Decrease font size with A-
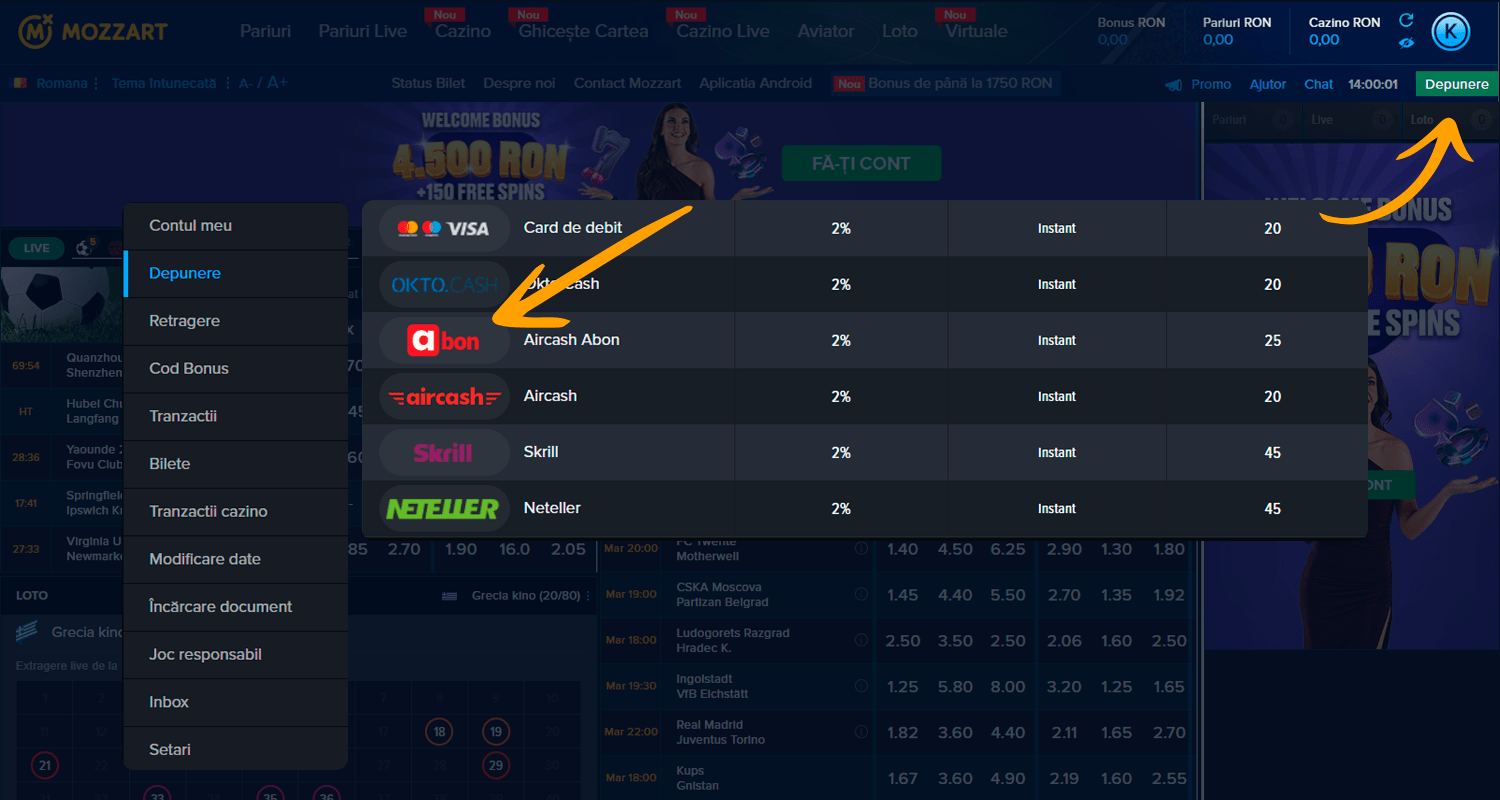 (x=246, y=83)
